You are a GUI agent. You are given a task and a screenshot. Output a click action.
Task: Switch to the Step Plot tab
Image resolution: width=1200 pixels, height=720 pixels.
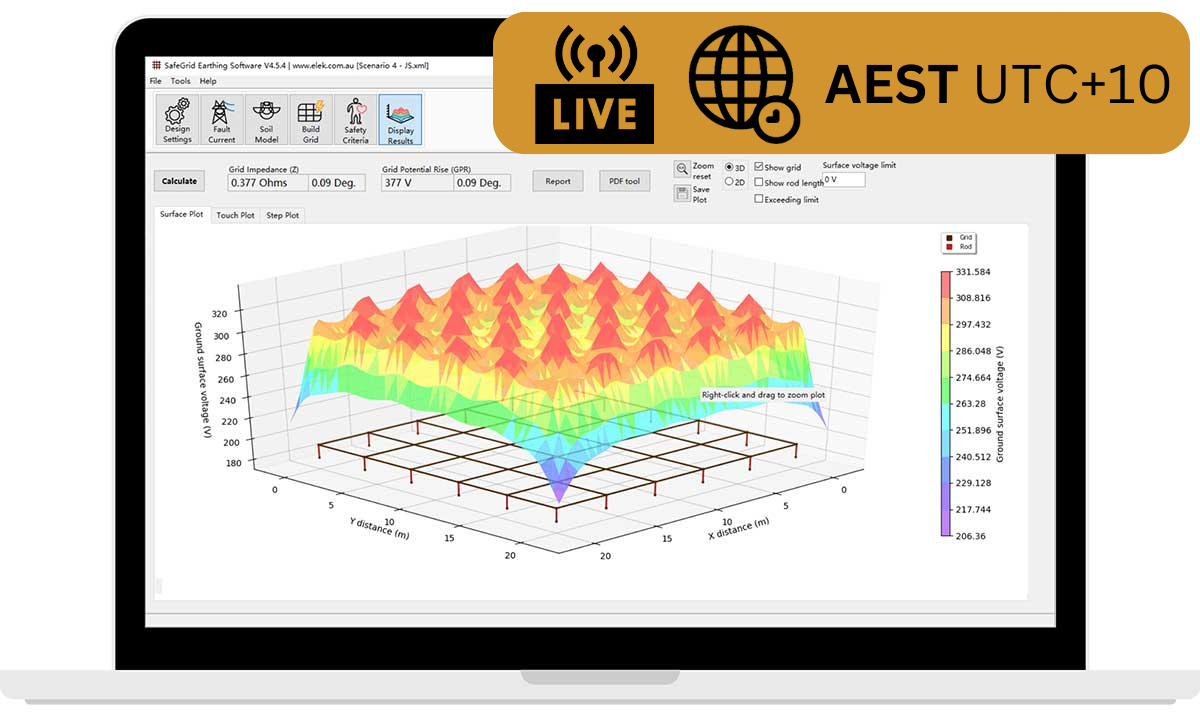[x=283, y=214]
